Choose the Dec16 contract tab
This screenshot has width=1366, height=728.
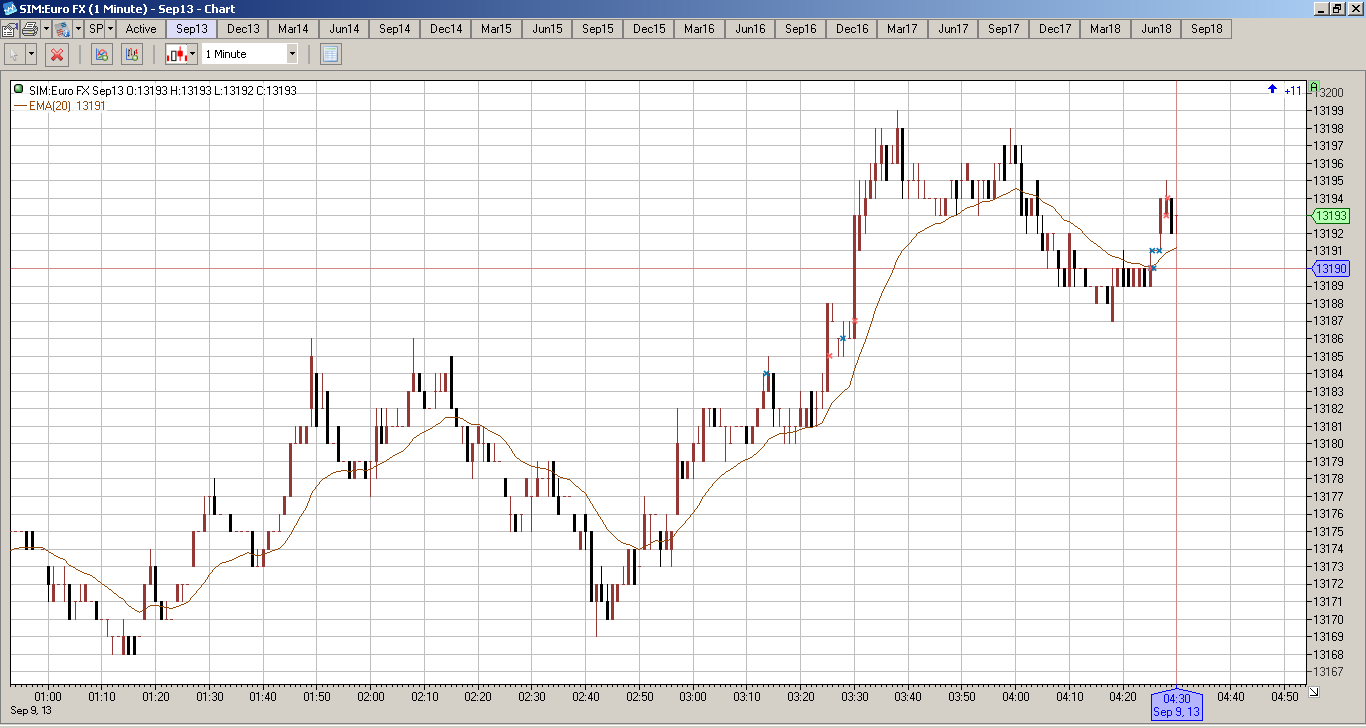(852, 29)
